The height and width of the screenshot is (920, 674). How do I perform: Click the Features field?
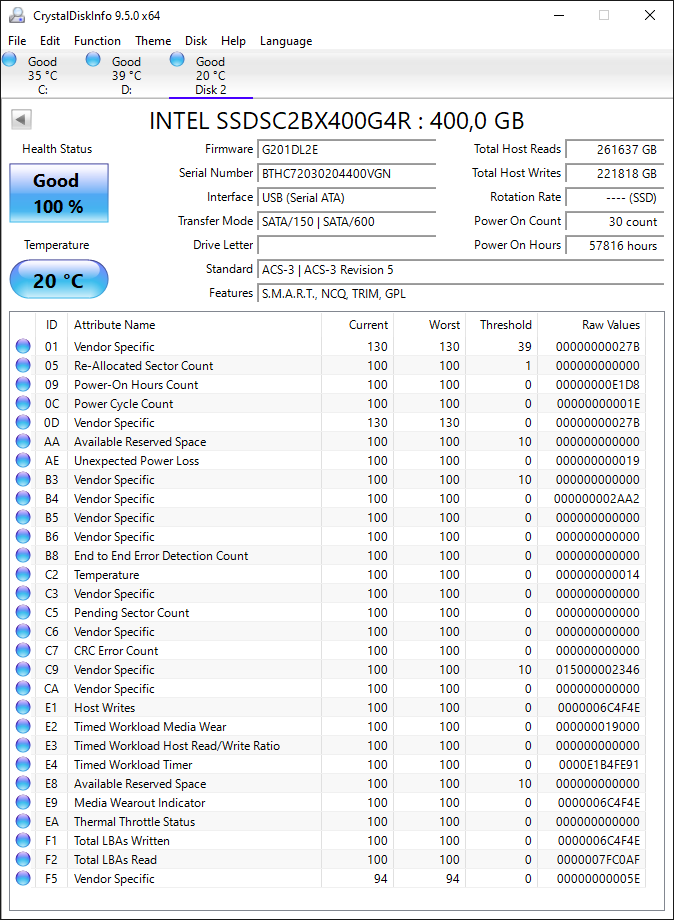pyautogui.click(x=460, y=293)
